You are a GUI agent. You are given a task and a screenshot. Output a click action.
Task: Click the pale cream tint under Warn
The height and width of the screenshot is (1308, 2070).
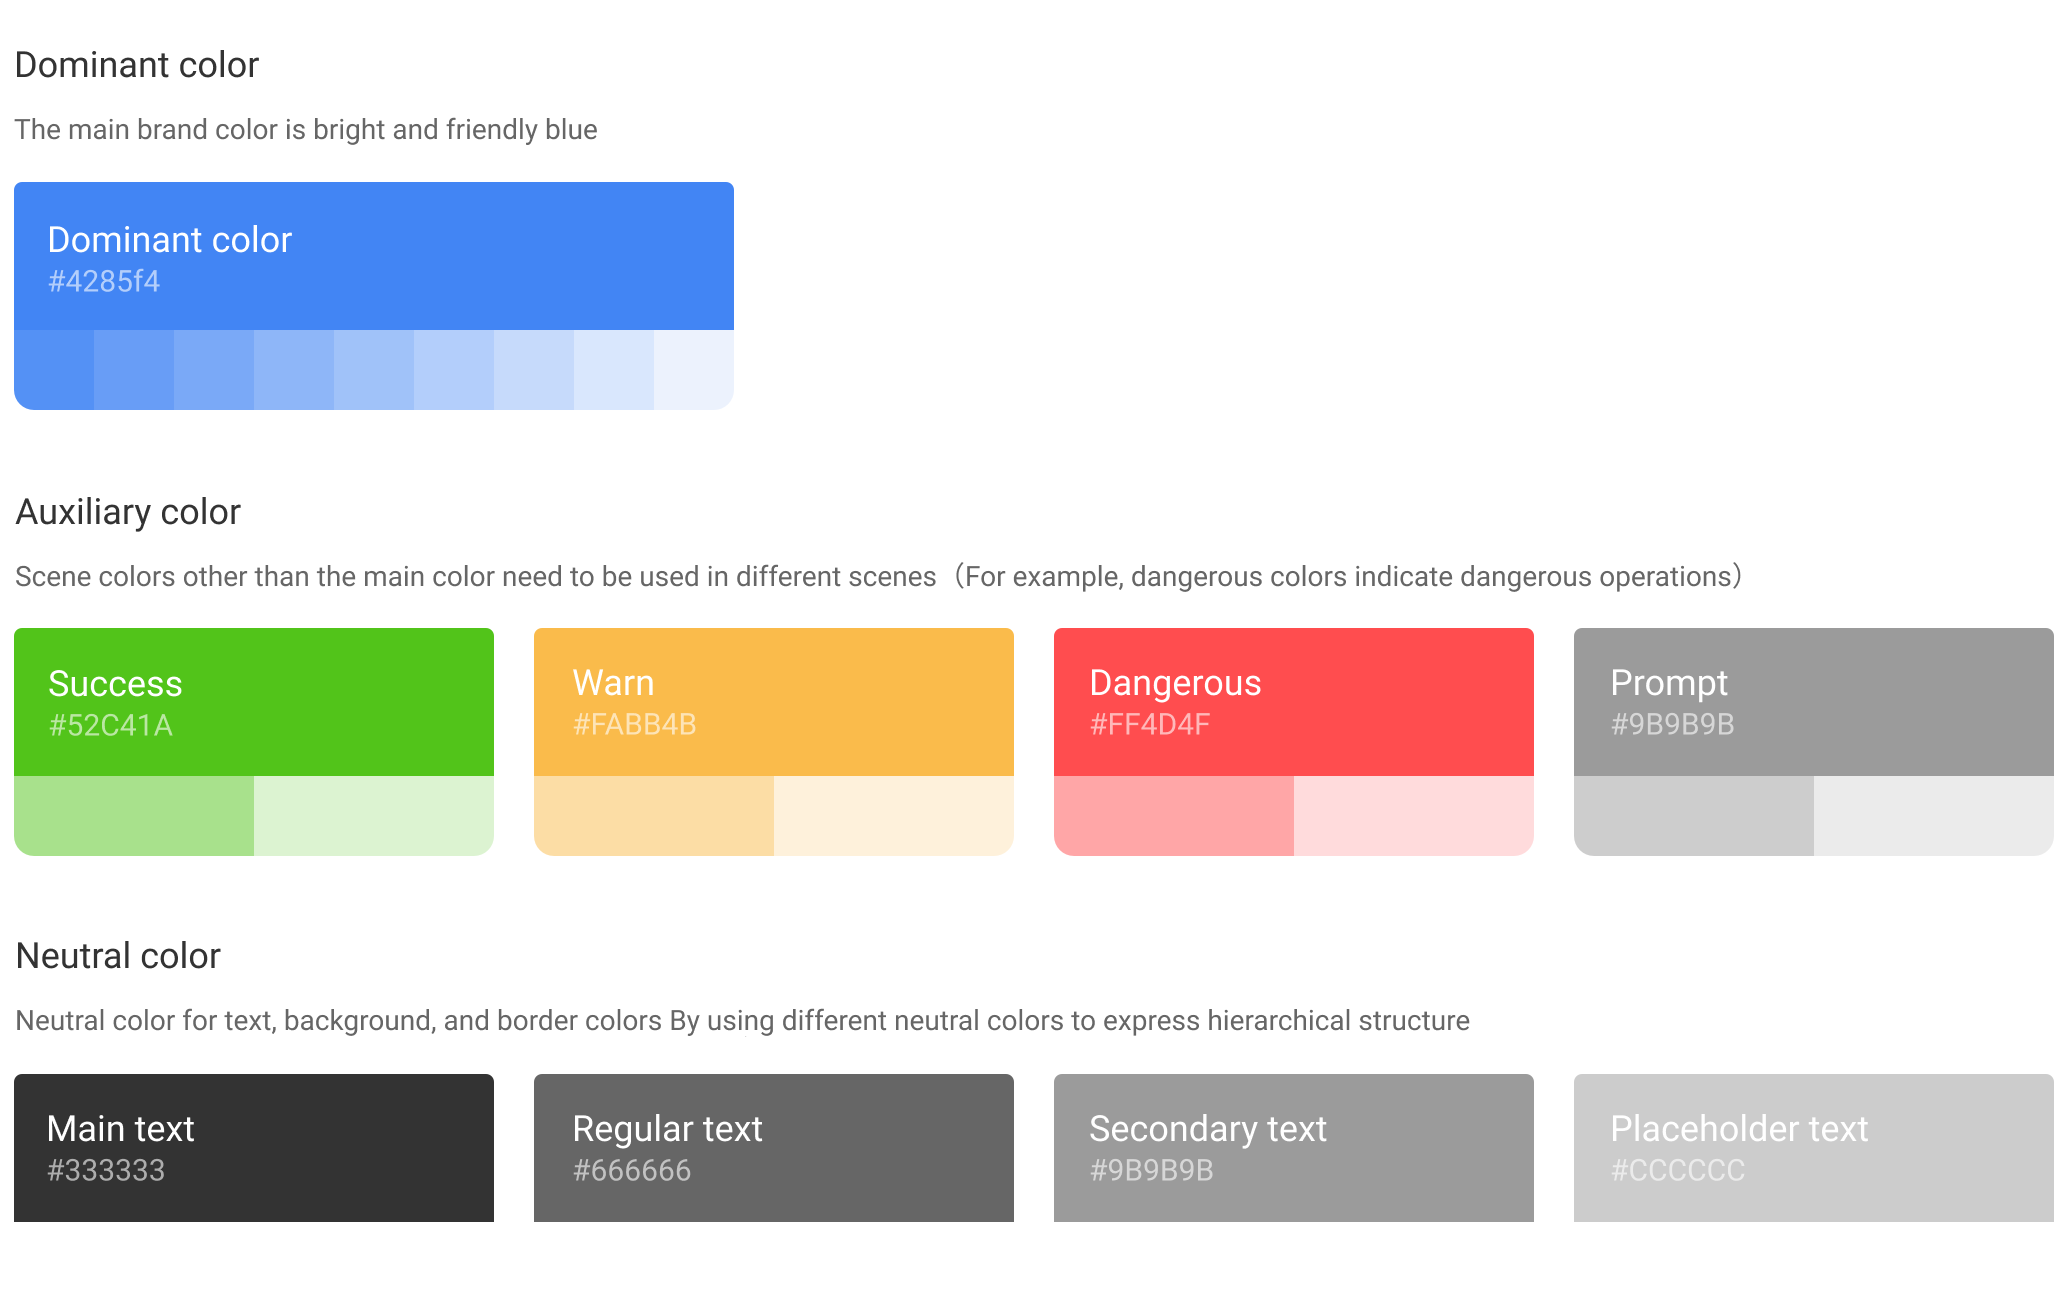click(894, 816)
